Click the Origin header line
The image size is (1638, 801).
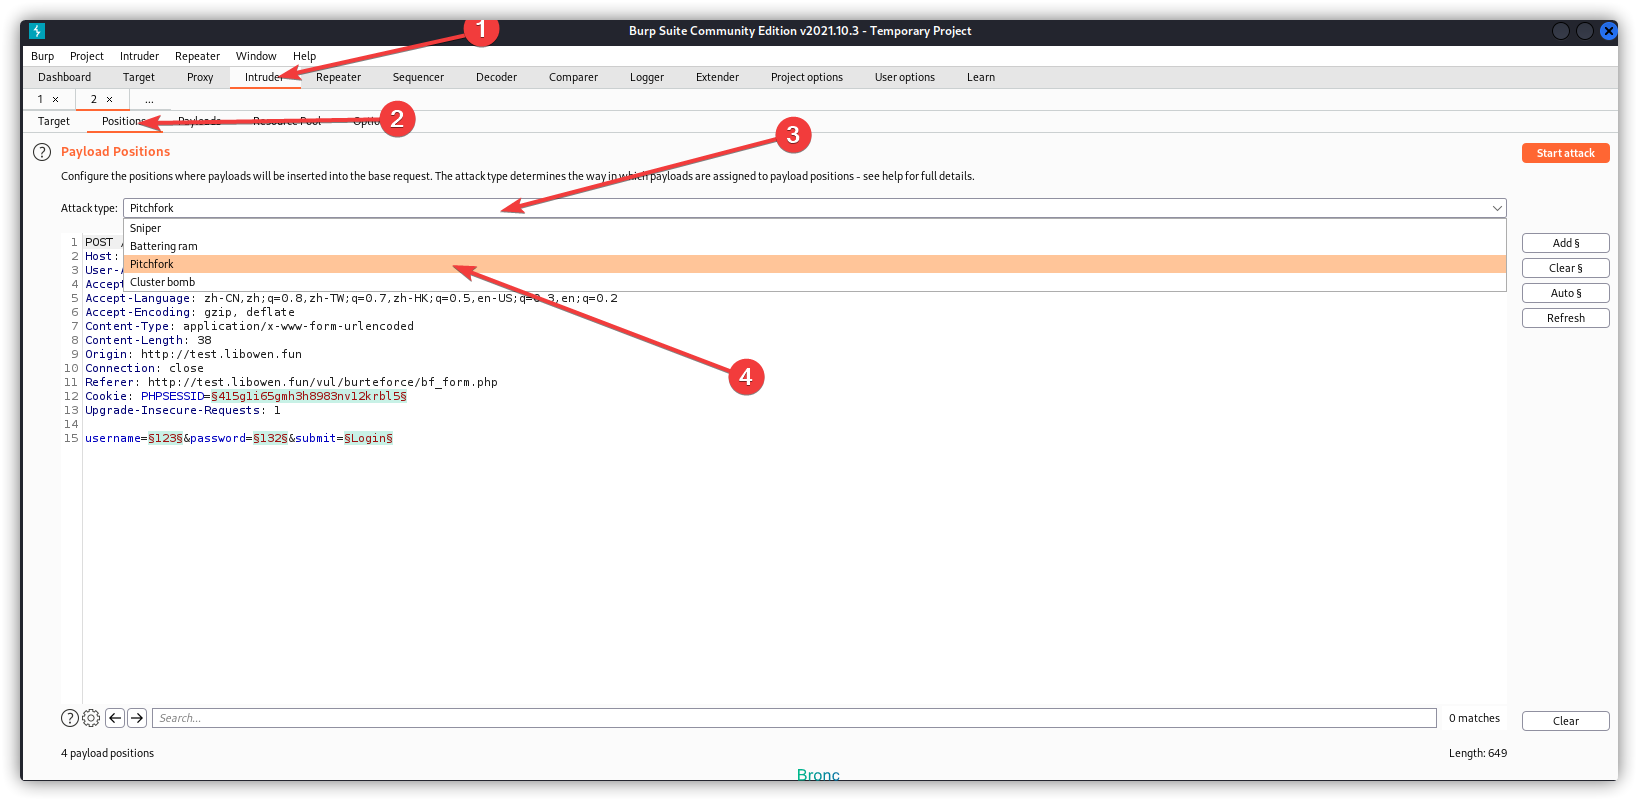pos(193,354)
